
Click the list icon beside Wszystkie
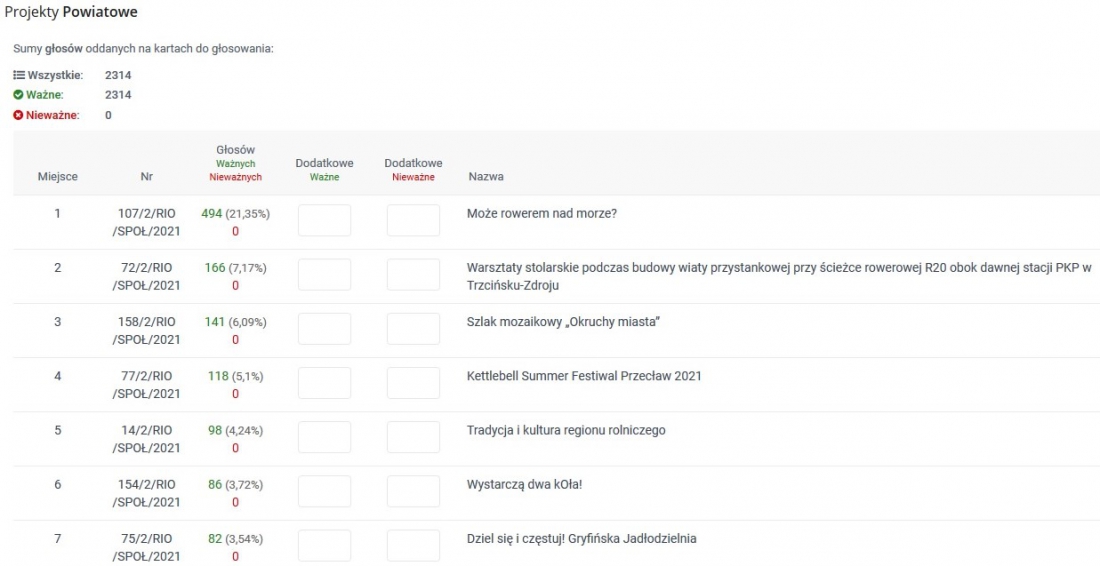tap(19, 75)
